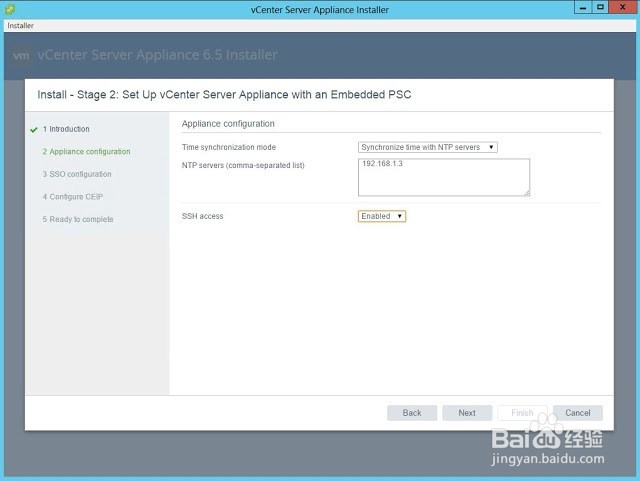This screenshot has height=481, width=640.
Task: Click the Next button
Action: click(x=467, y=413)
